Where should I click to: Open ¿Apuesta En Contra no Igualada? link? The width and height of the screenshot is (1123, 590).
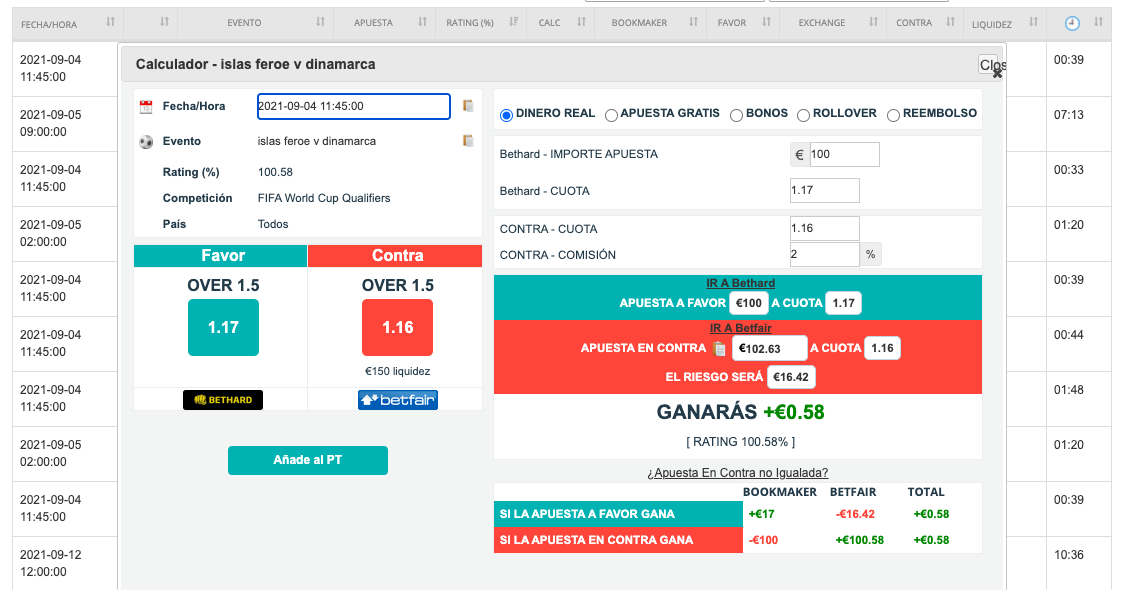pos(738,473)
